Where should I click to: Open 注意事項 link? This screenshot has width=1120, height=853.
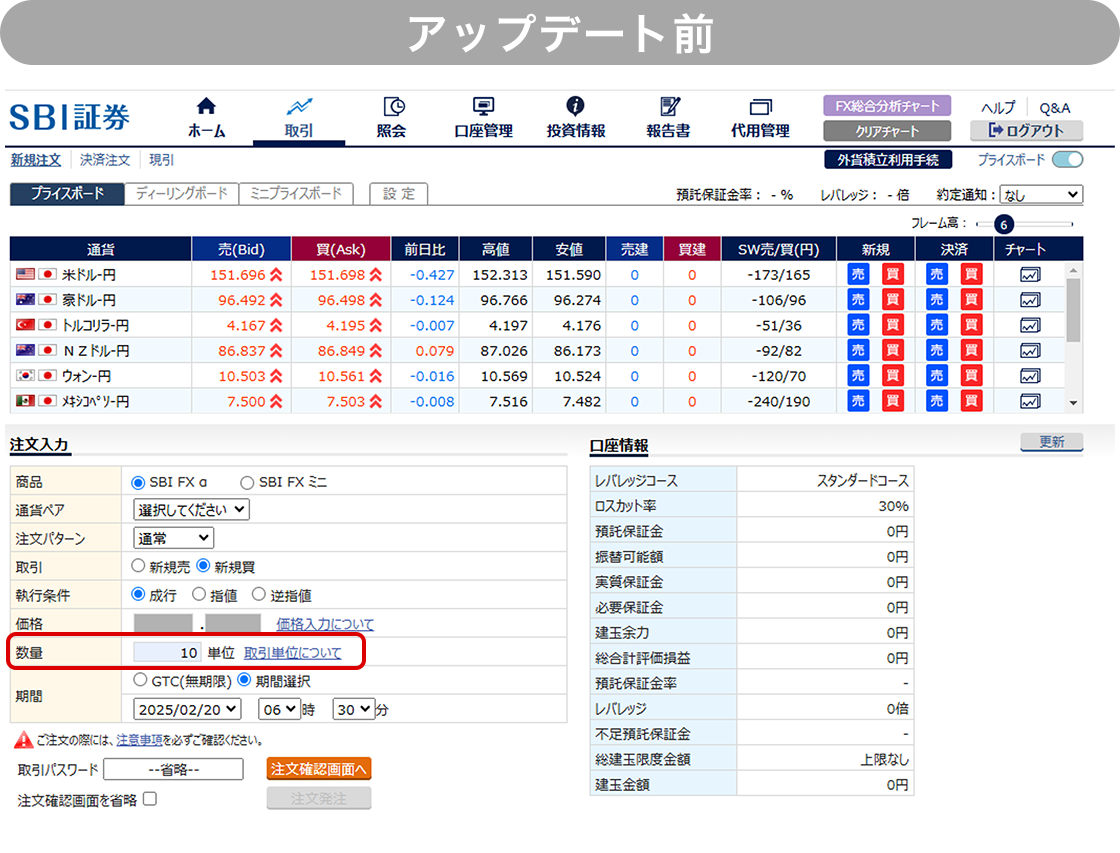(139, 740)
